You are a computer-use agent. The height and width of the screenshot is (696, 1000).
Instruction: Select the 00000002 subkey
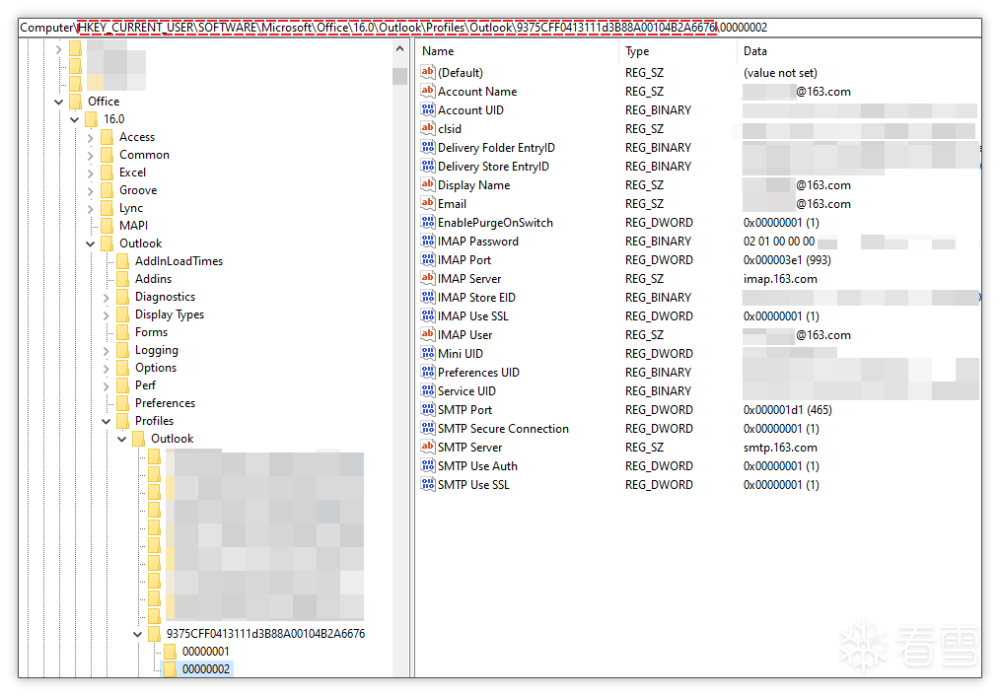[205, 669]
